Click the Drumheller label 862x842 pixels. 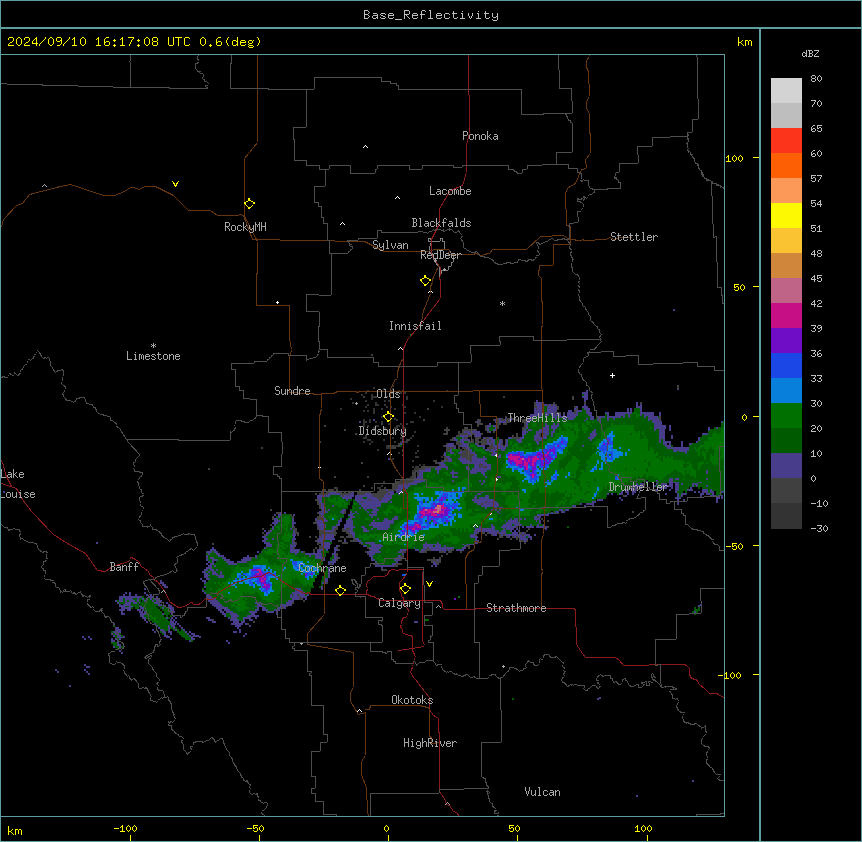coord(638,487)
